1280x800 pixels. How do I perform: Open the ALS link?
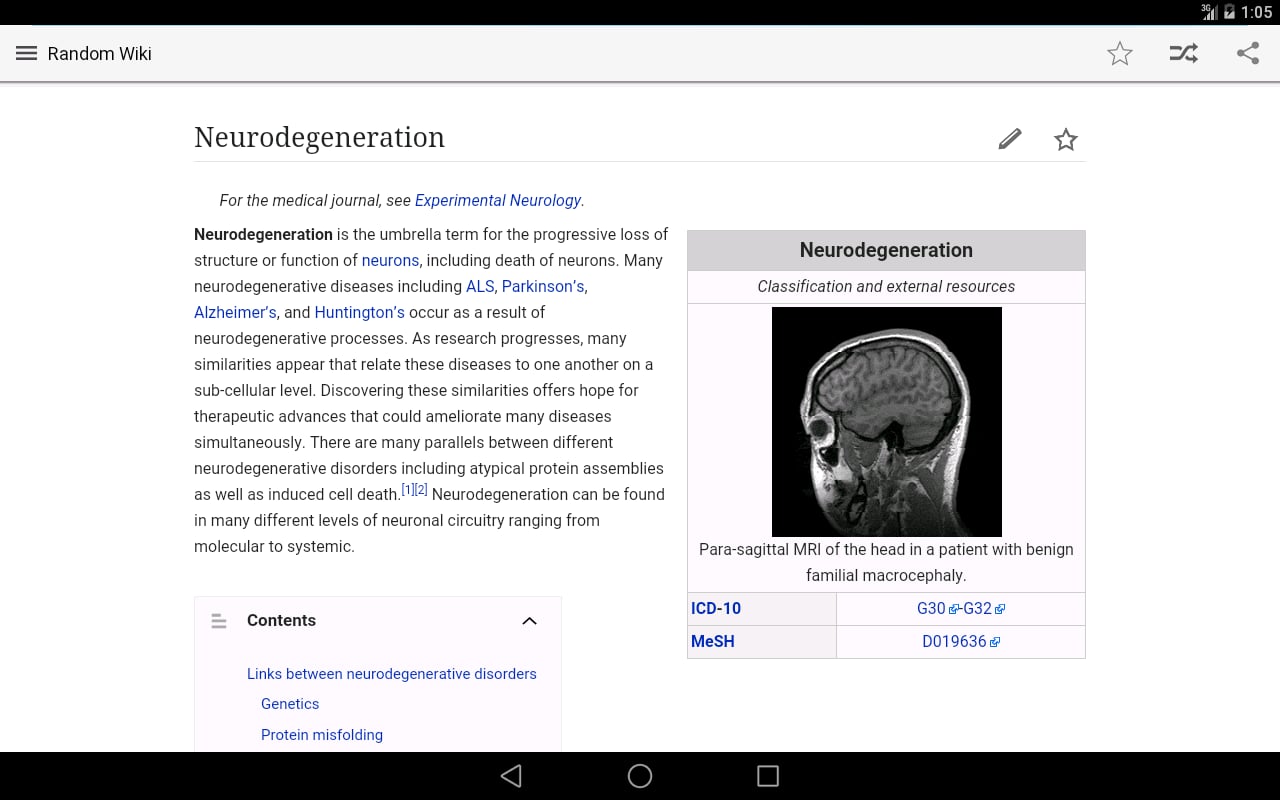[480, 286]
